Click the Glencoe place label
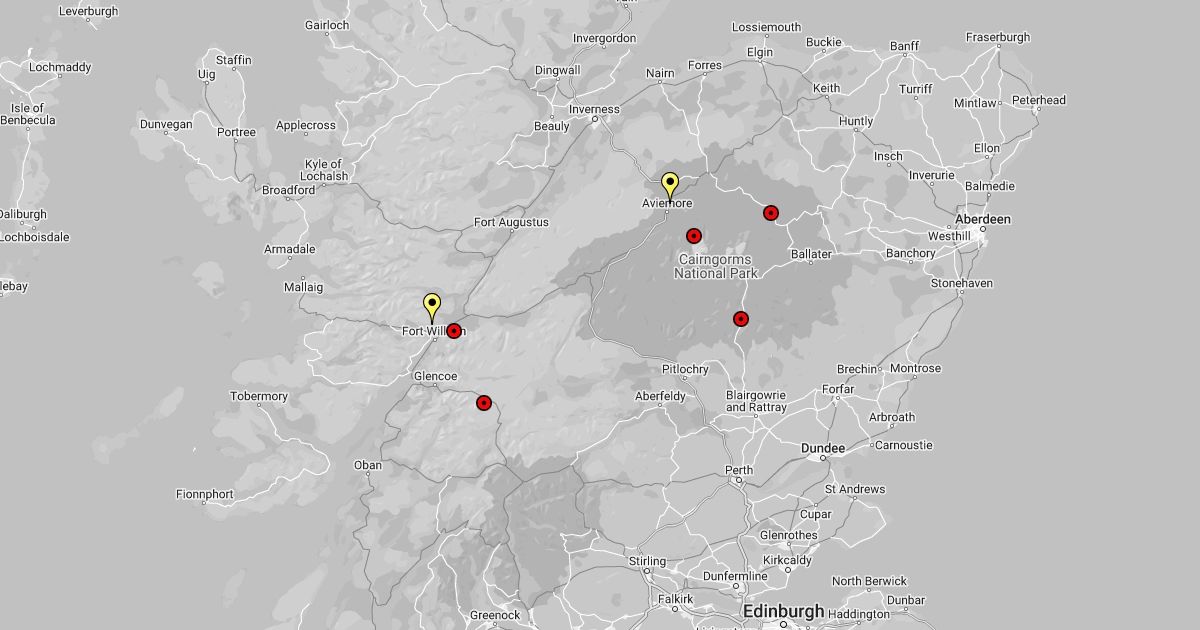Screen dimensions: 1200x630 pyautogui.click(x=435, y=377)
